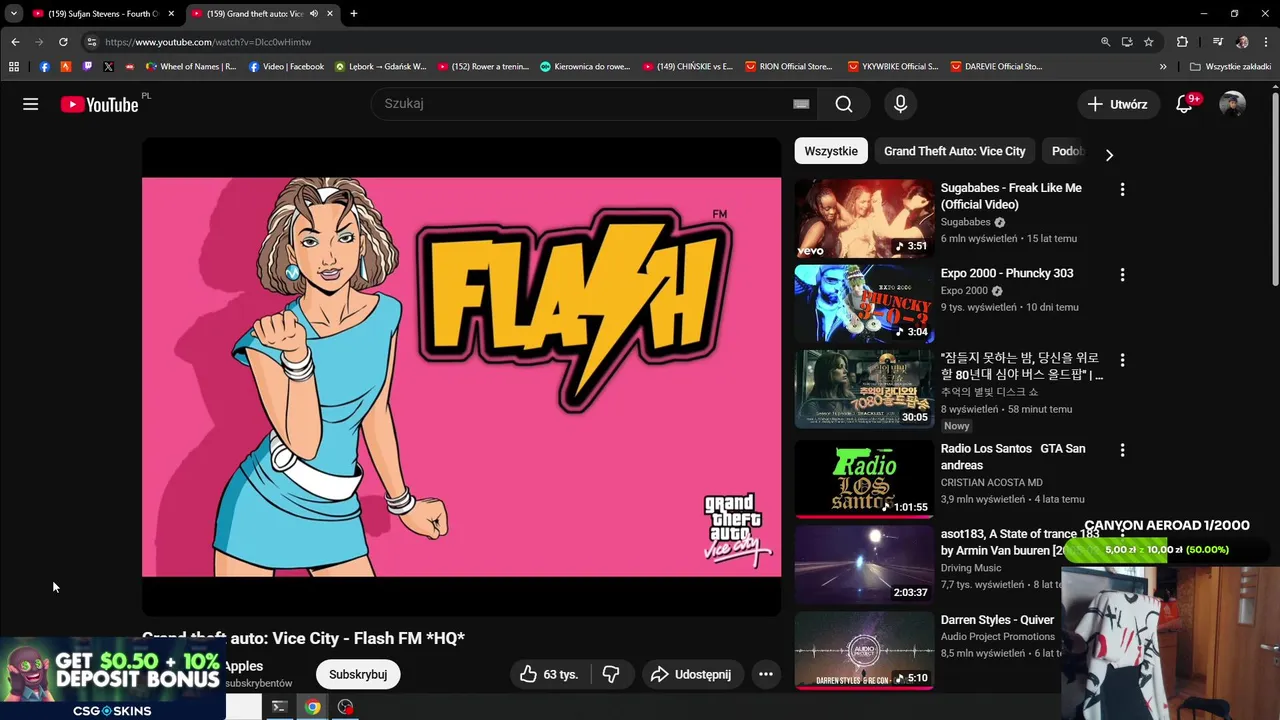Go to YouTube home via logo

tap(99, 104)
